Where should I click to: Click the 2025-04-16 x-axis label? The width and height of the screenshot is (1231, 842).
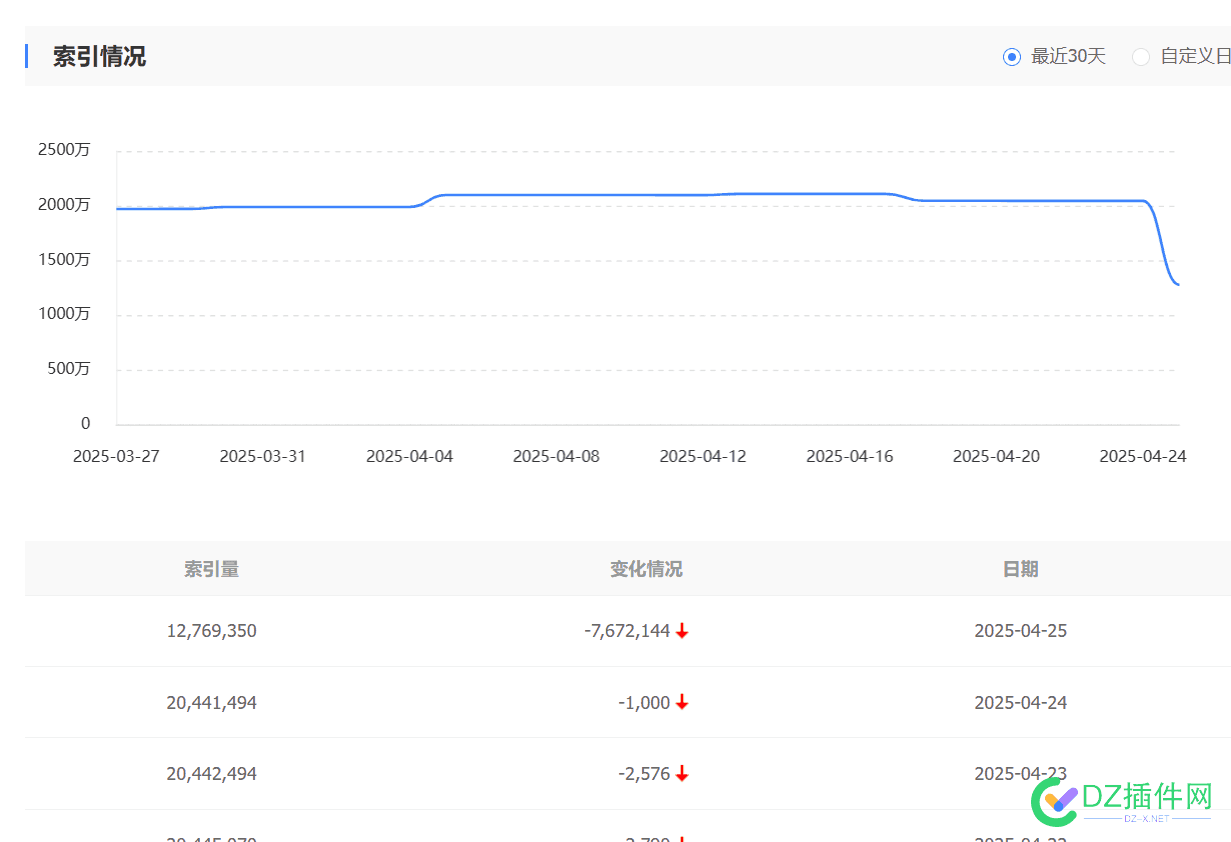[849, 456]
